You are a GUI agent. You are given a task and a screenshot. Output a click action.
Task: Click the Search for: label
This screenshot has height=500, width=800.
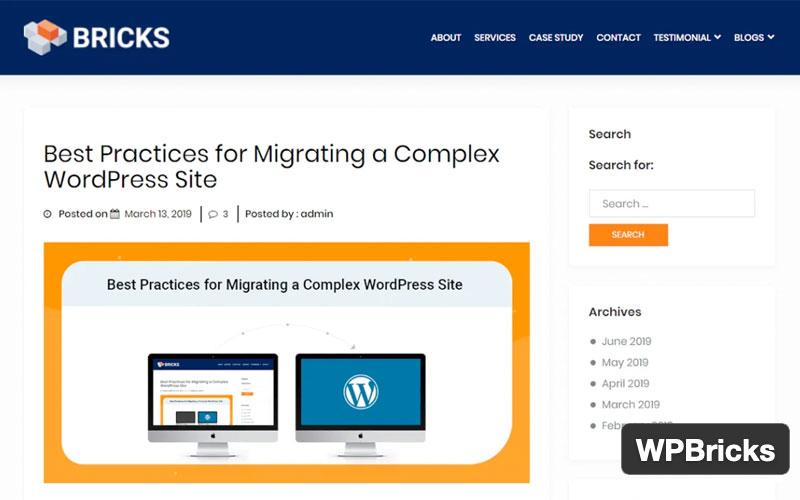(621, 165)
